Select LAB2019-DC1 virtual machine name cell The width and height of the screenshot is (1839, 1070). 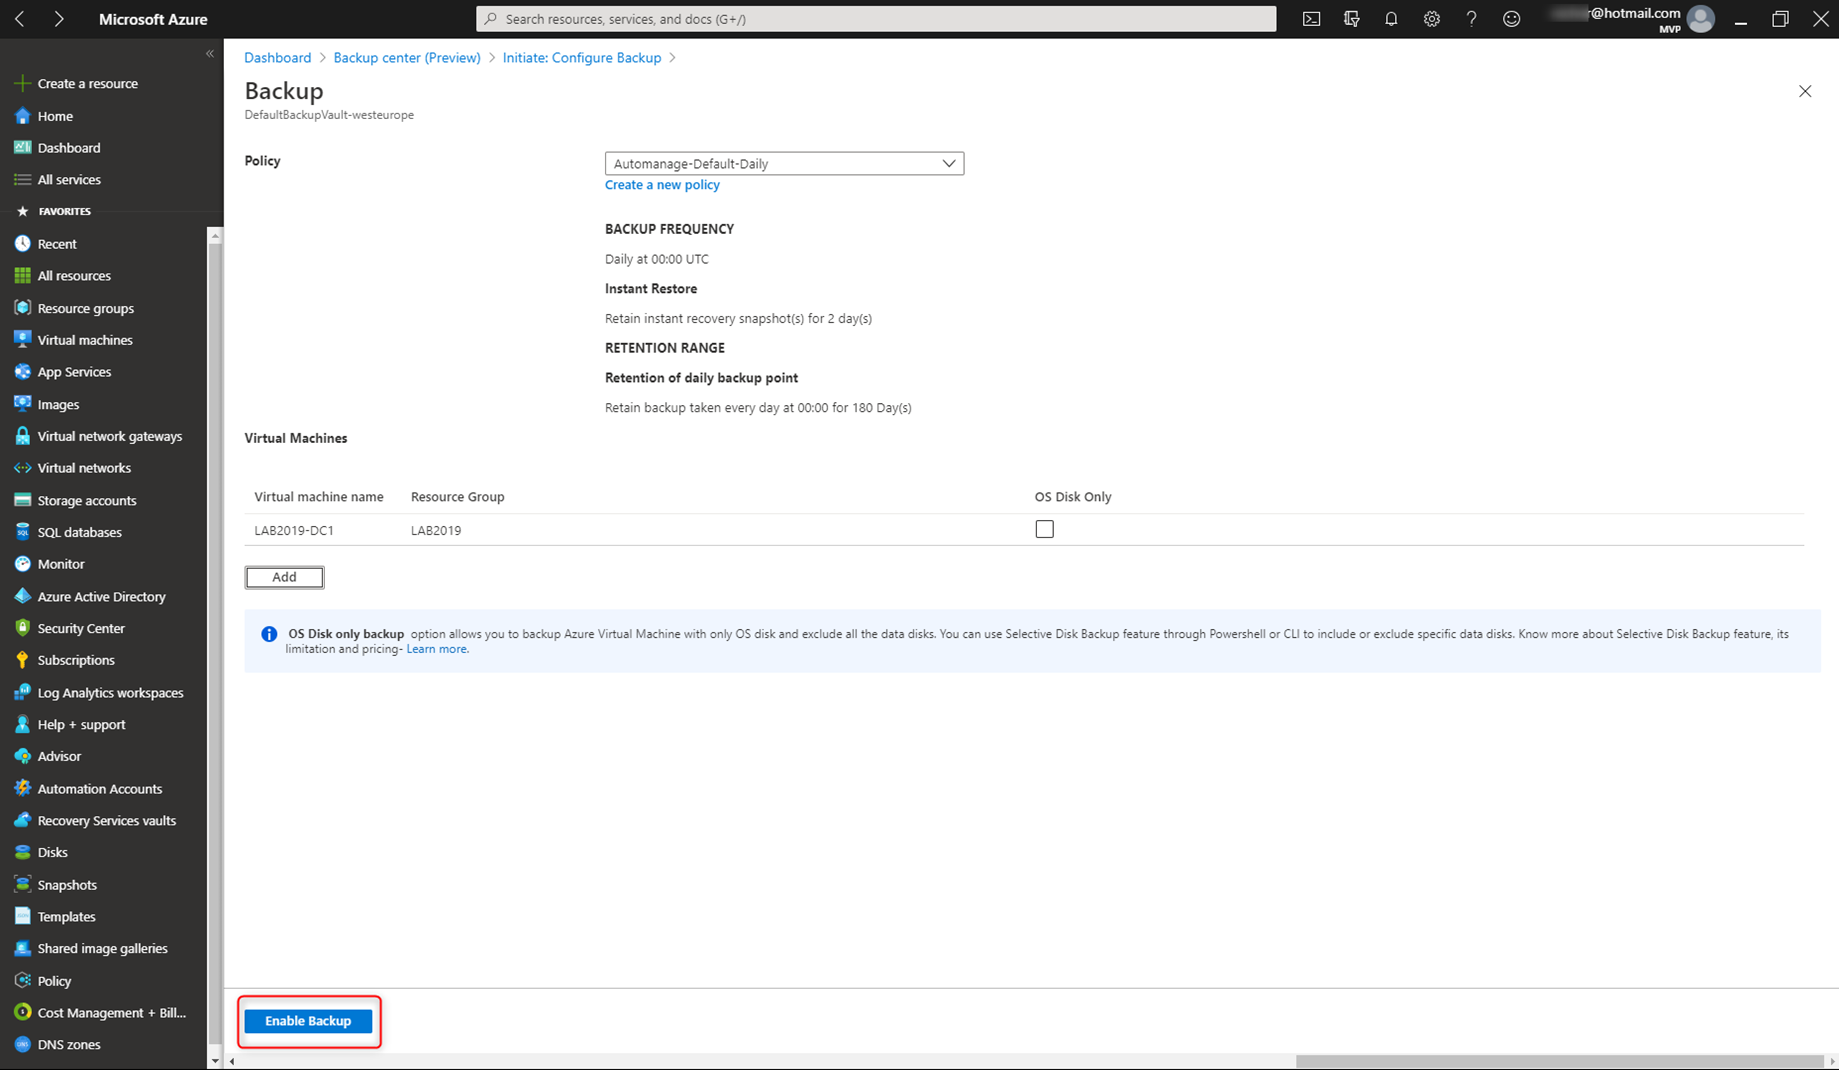(294, 530)
